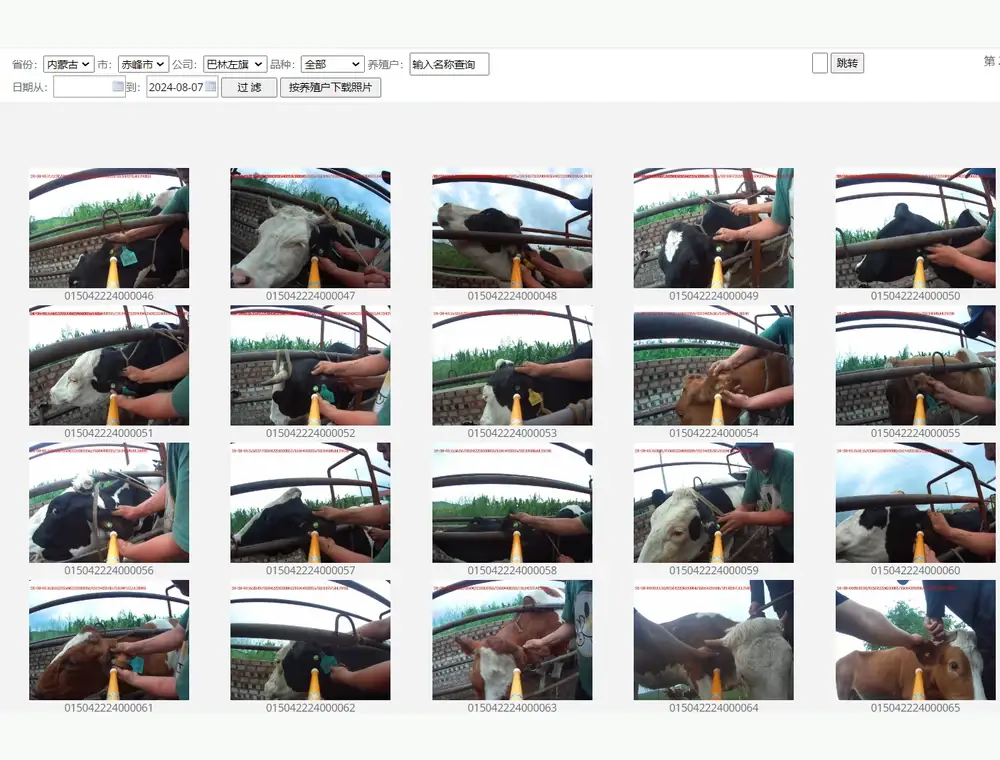The width and height of the screenshot is (1000, 760).
Task: Click the 过滤 filter button
Action: pyautogui.click(x=249, y=87)
